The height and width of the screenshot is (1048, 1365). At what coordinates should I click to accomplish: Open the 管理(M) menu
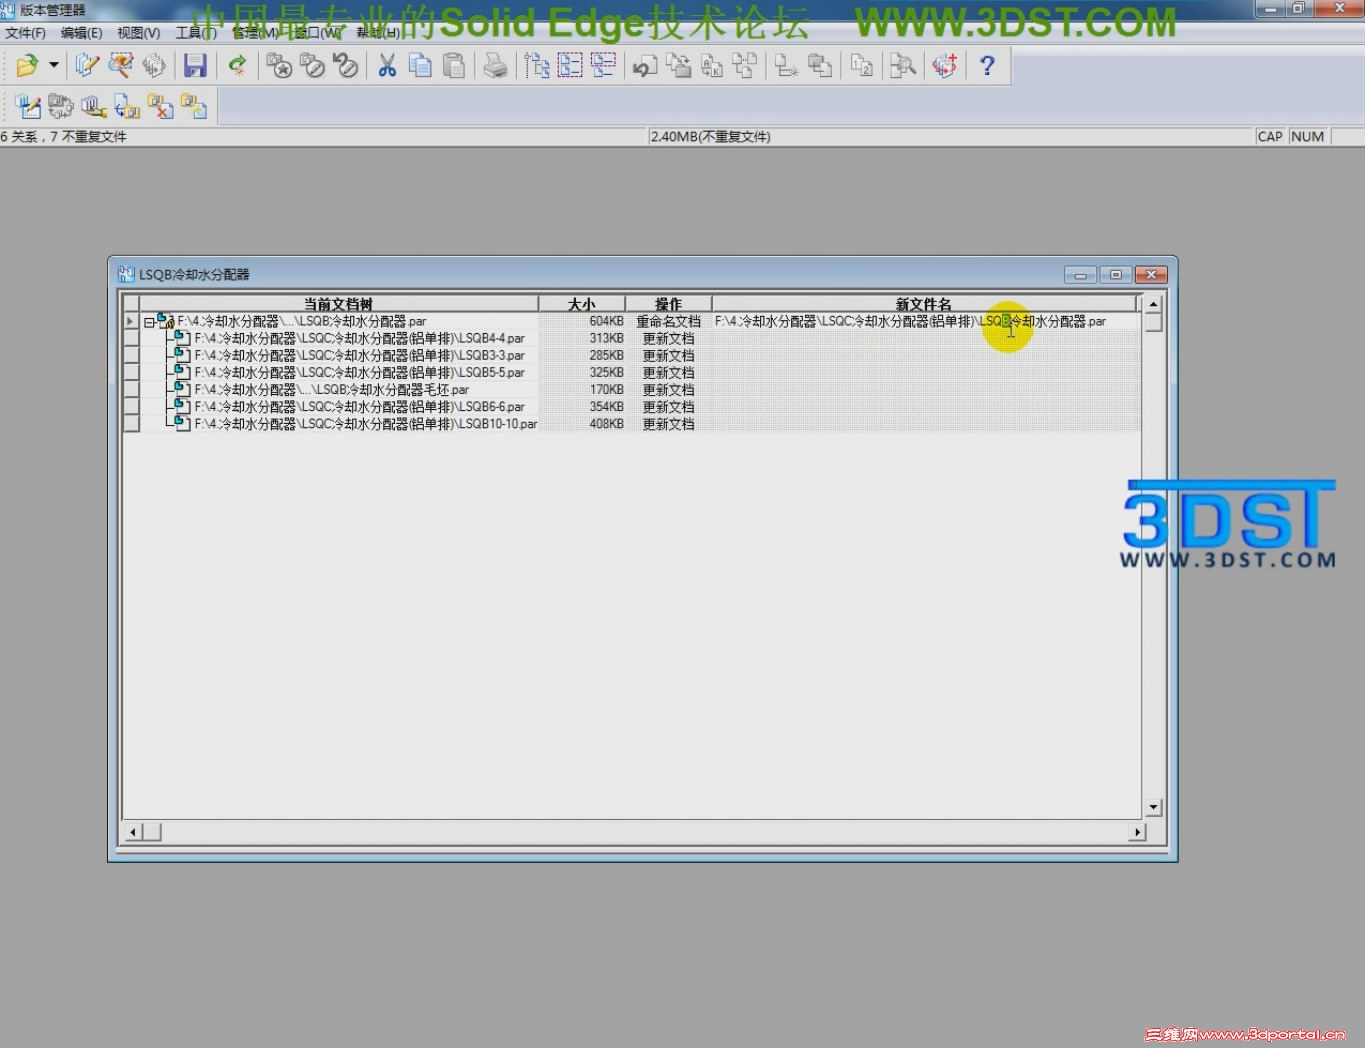[x=254, y=33]
